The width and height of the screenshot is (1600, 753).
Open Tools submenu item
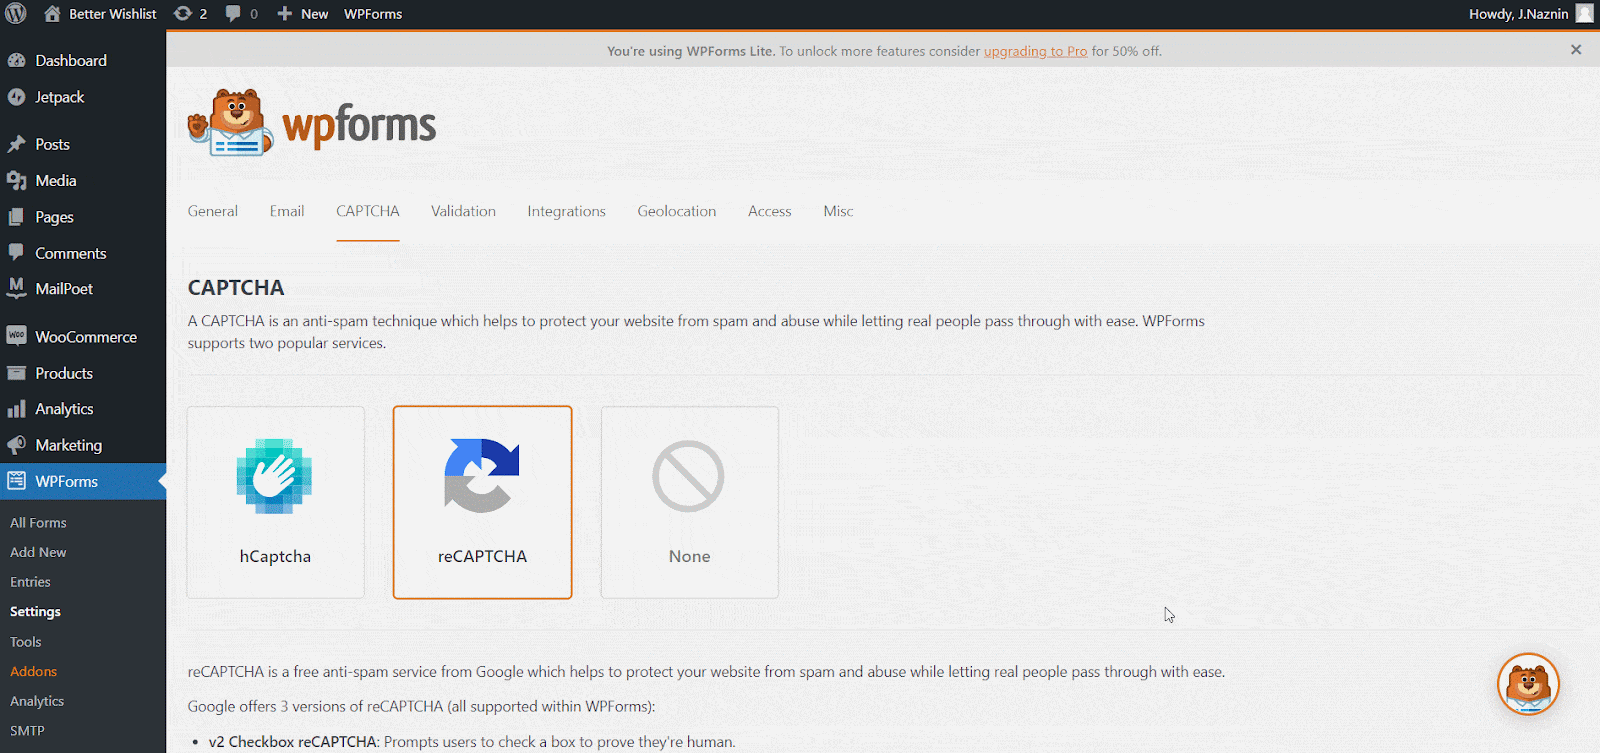click(x=26, y=642)
